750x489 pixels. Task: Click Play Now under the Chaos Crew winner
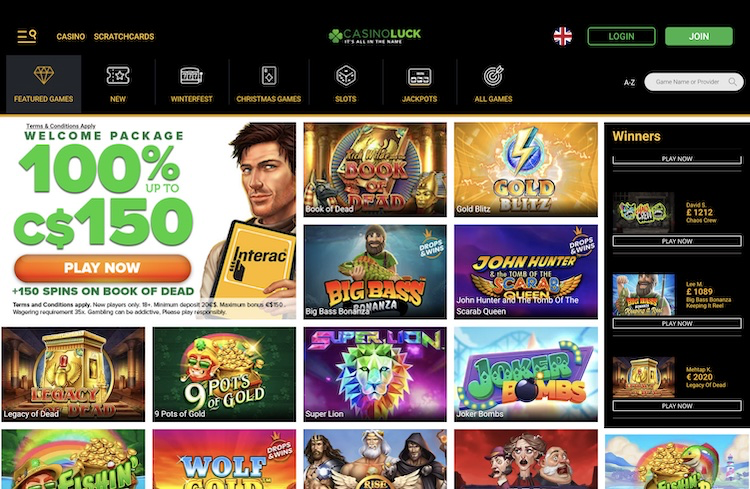pyautogui.click(x=677, y=241)
